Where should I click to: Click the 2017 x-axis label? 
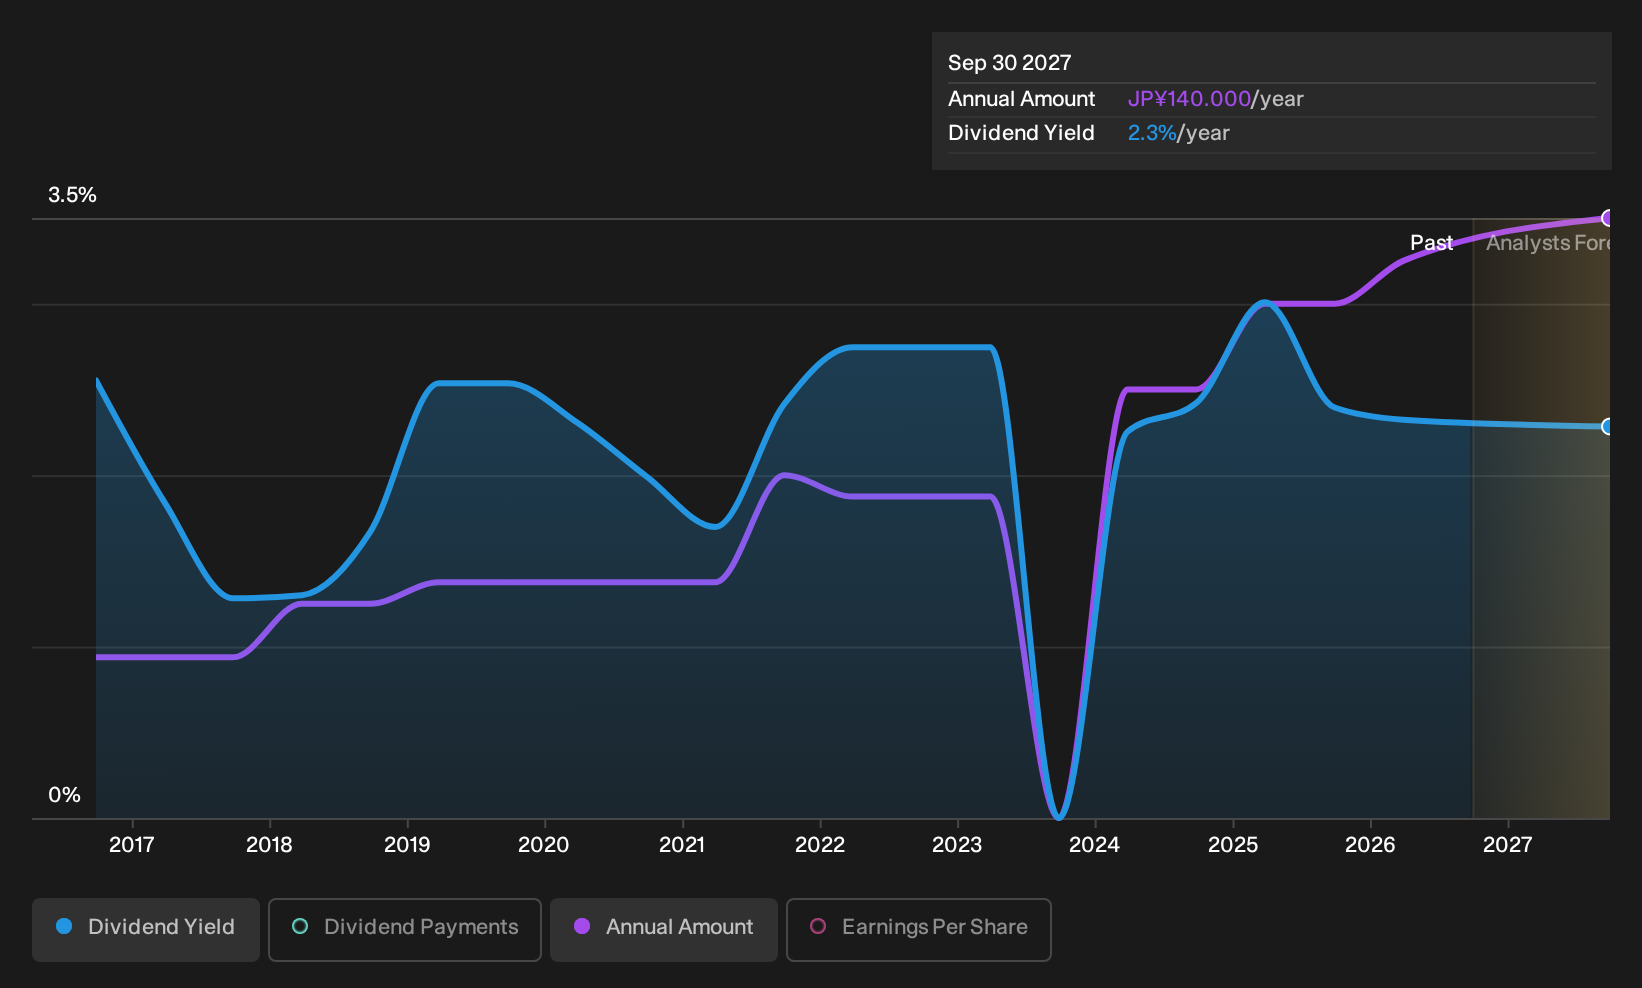[x=131, y=845]
